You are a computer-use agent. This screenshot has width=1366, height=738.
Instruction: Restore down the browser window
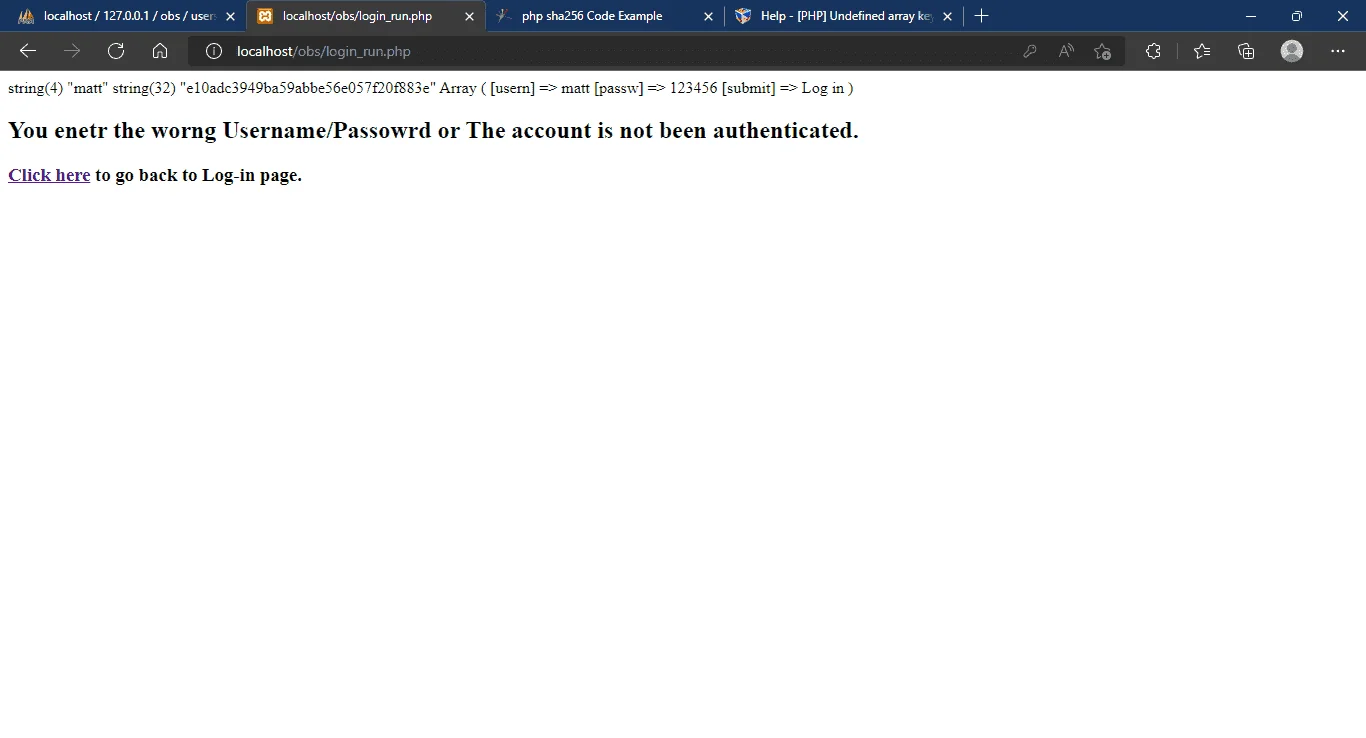click(1297, 16)
